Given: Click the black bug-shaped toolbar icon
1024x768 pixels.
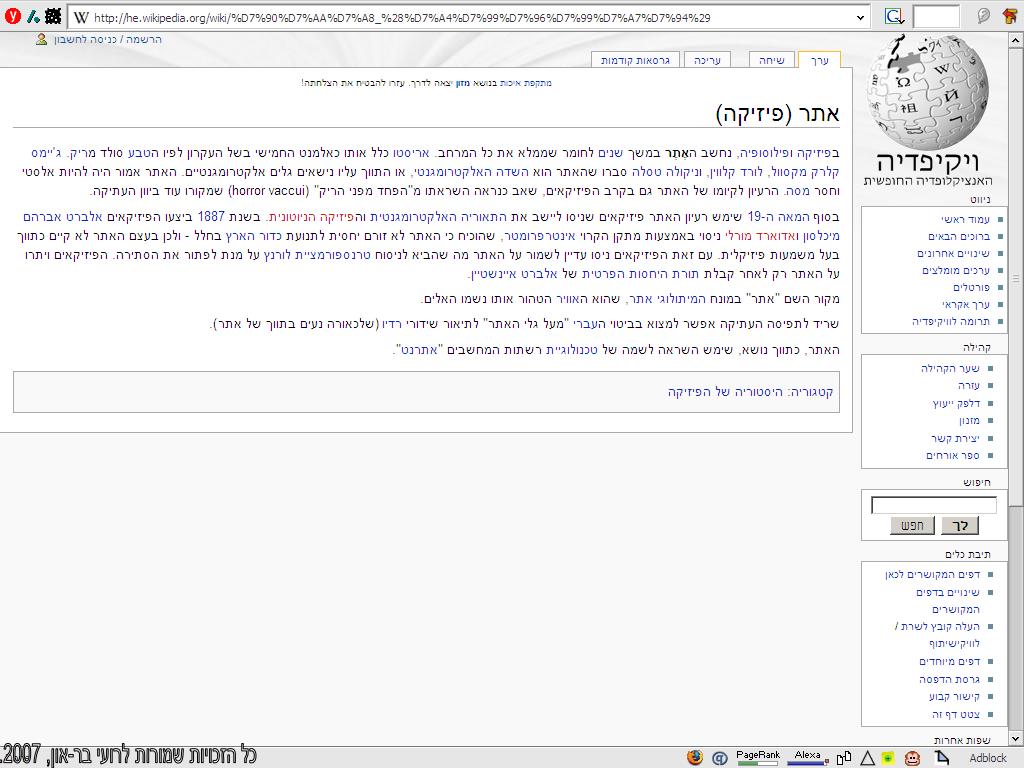Looking at the screenshot, I should [x=54, y=16].
